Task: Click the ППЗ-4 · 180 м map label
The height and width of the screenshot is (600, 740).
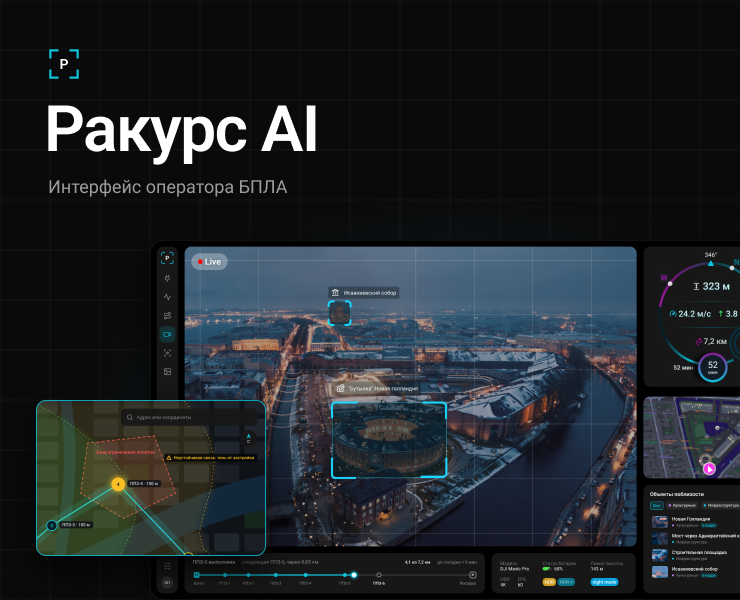Action: [x=144, y=483]
